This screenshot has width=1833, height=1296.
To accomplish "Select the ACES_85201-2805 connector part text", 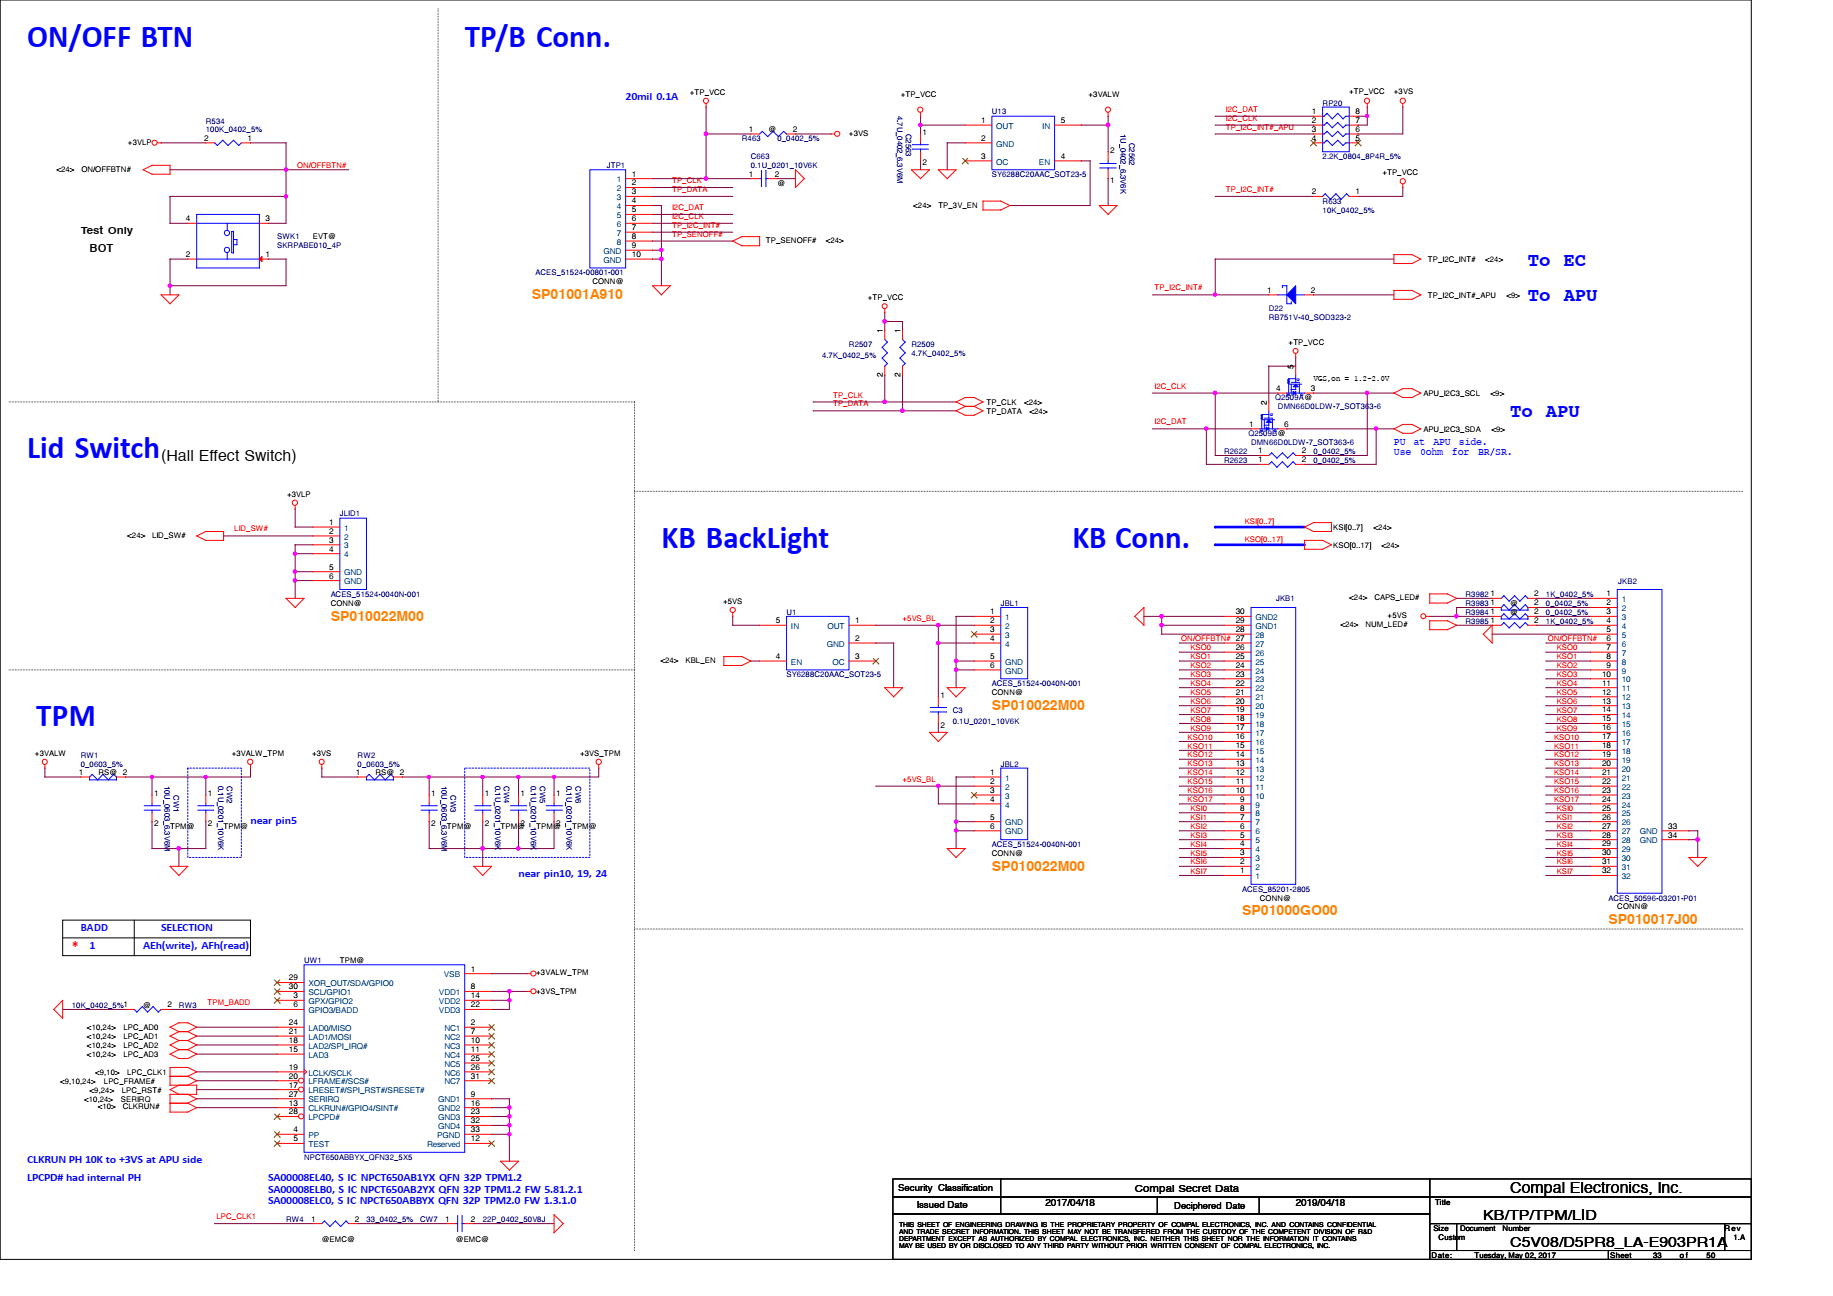I will (1275, 889).
